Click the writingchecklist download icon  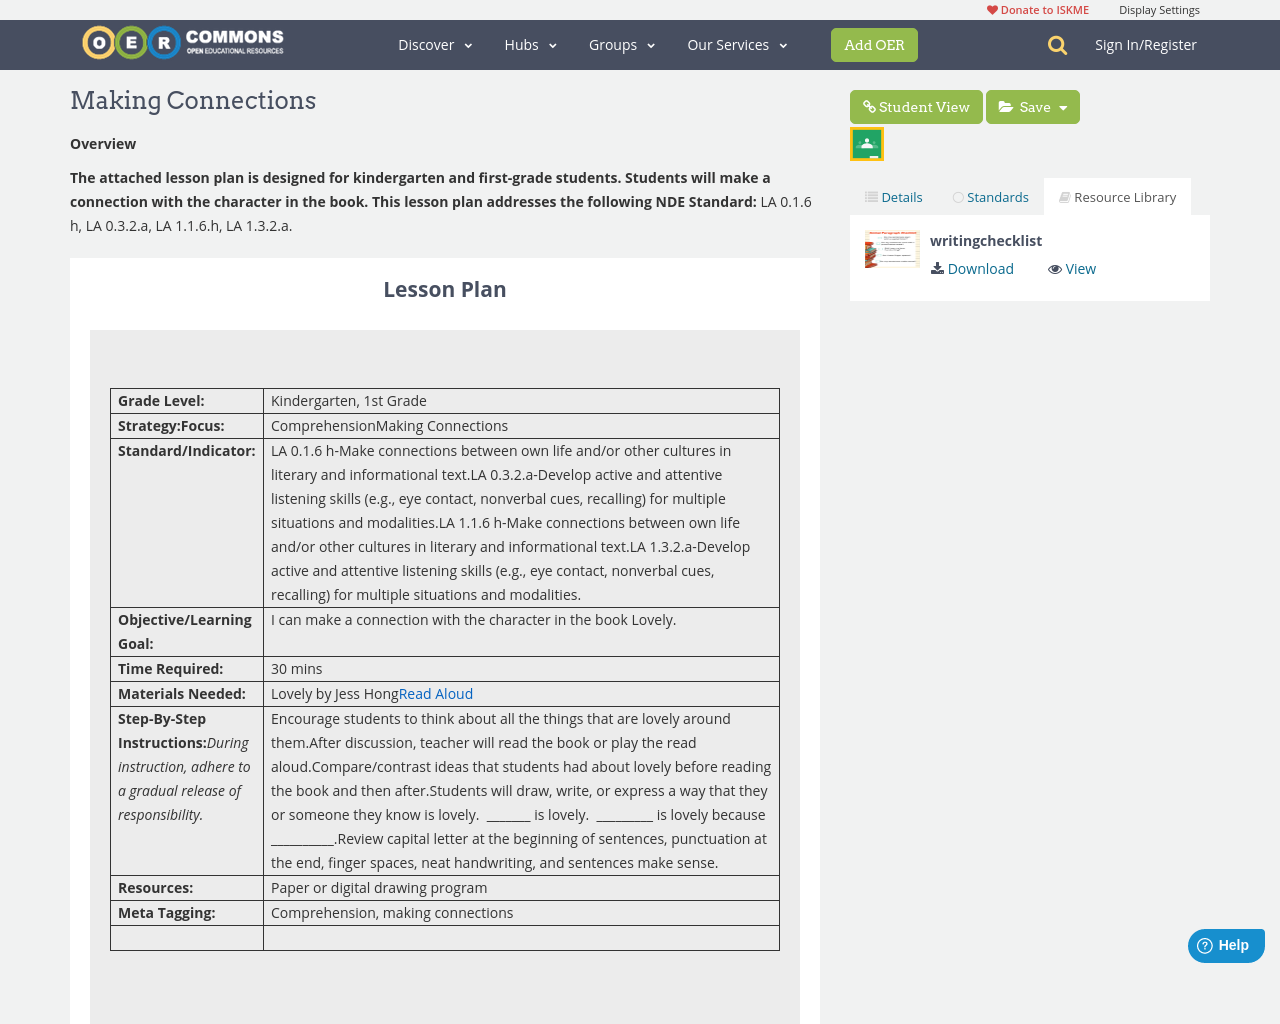(937, 269)
